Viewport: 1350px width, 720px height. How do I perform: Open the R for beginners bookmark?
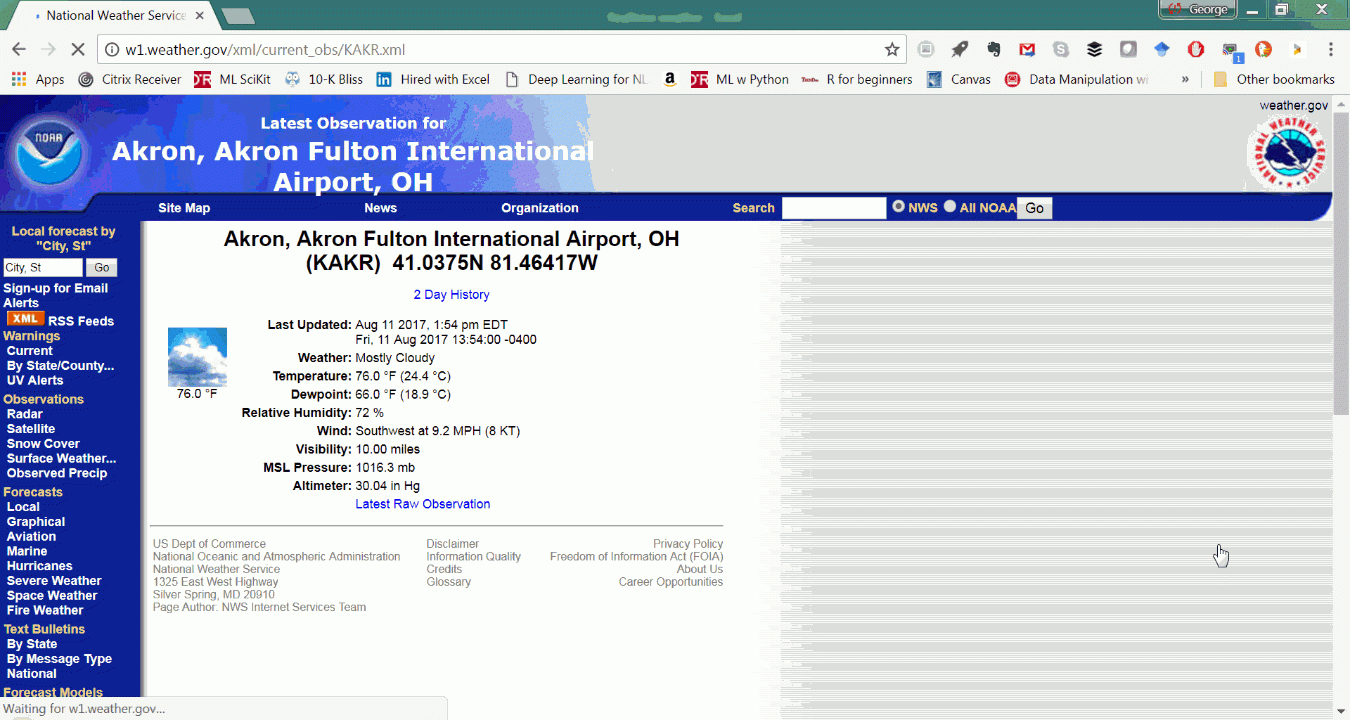(857, 79)
